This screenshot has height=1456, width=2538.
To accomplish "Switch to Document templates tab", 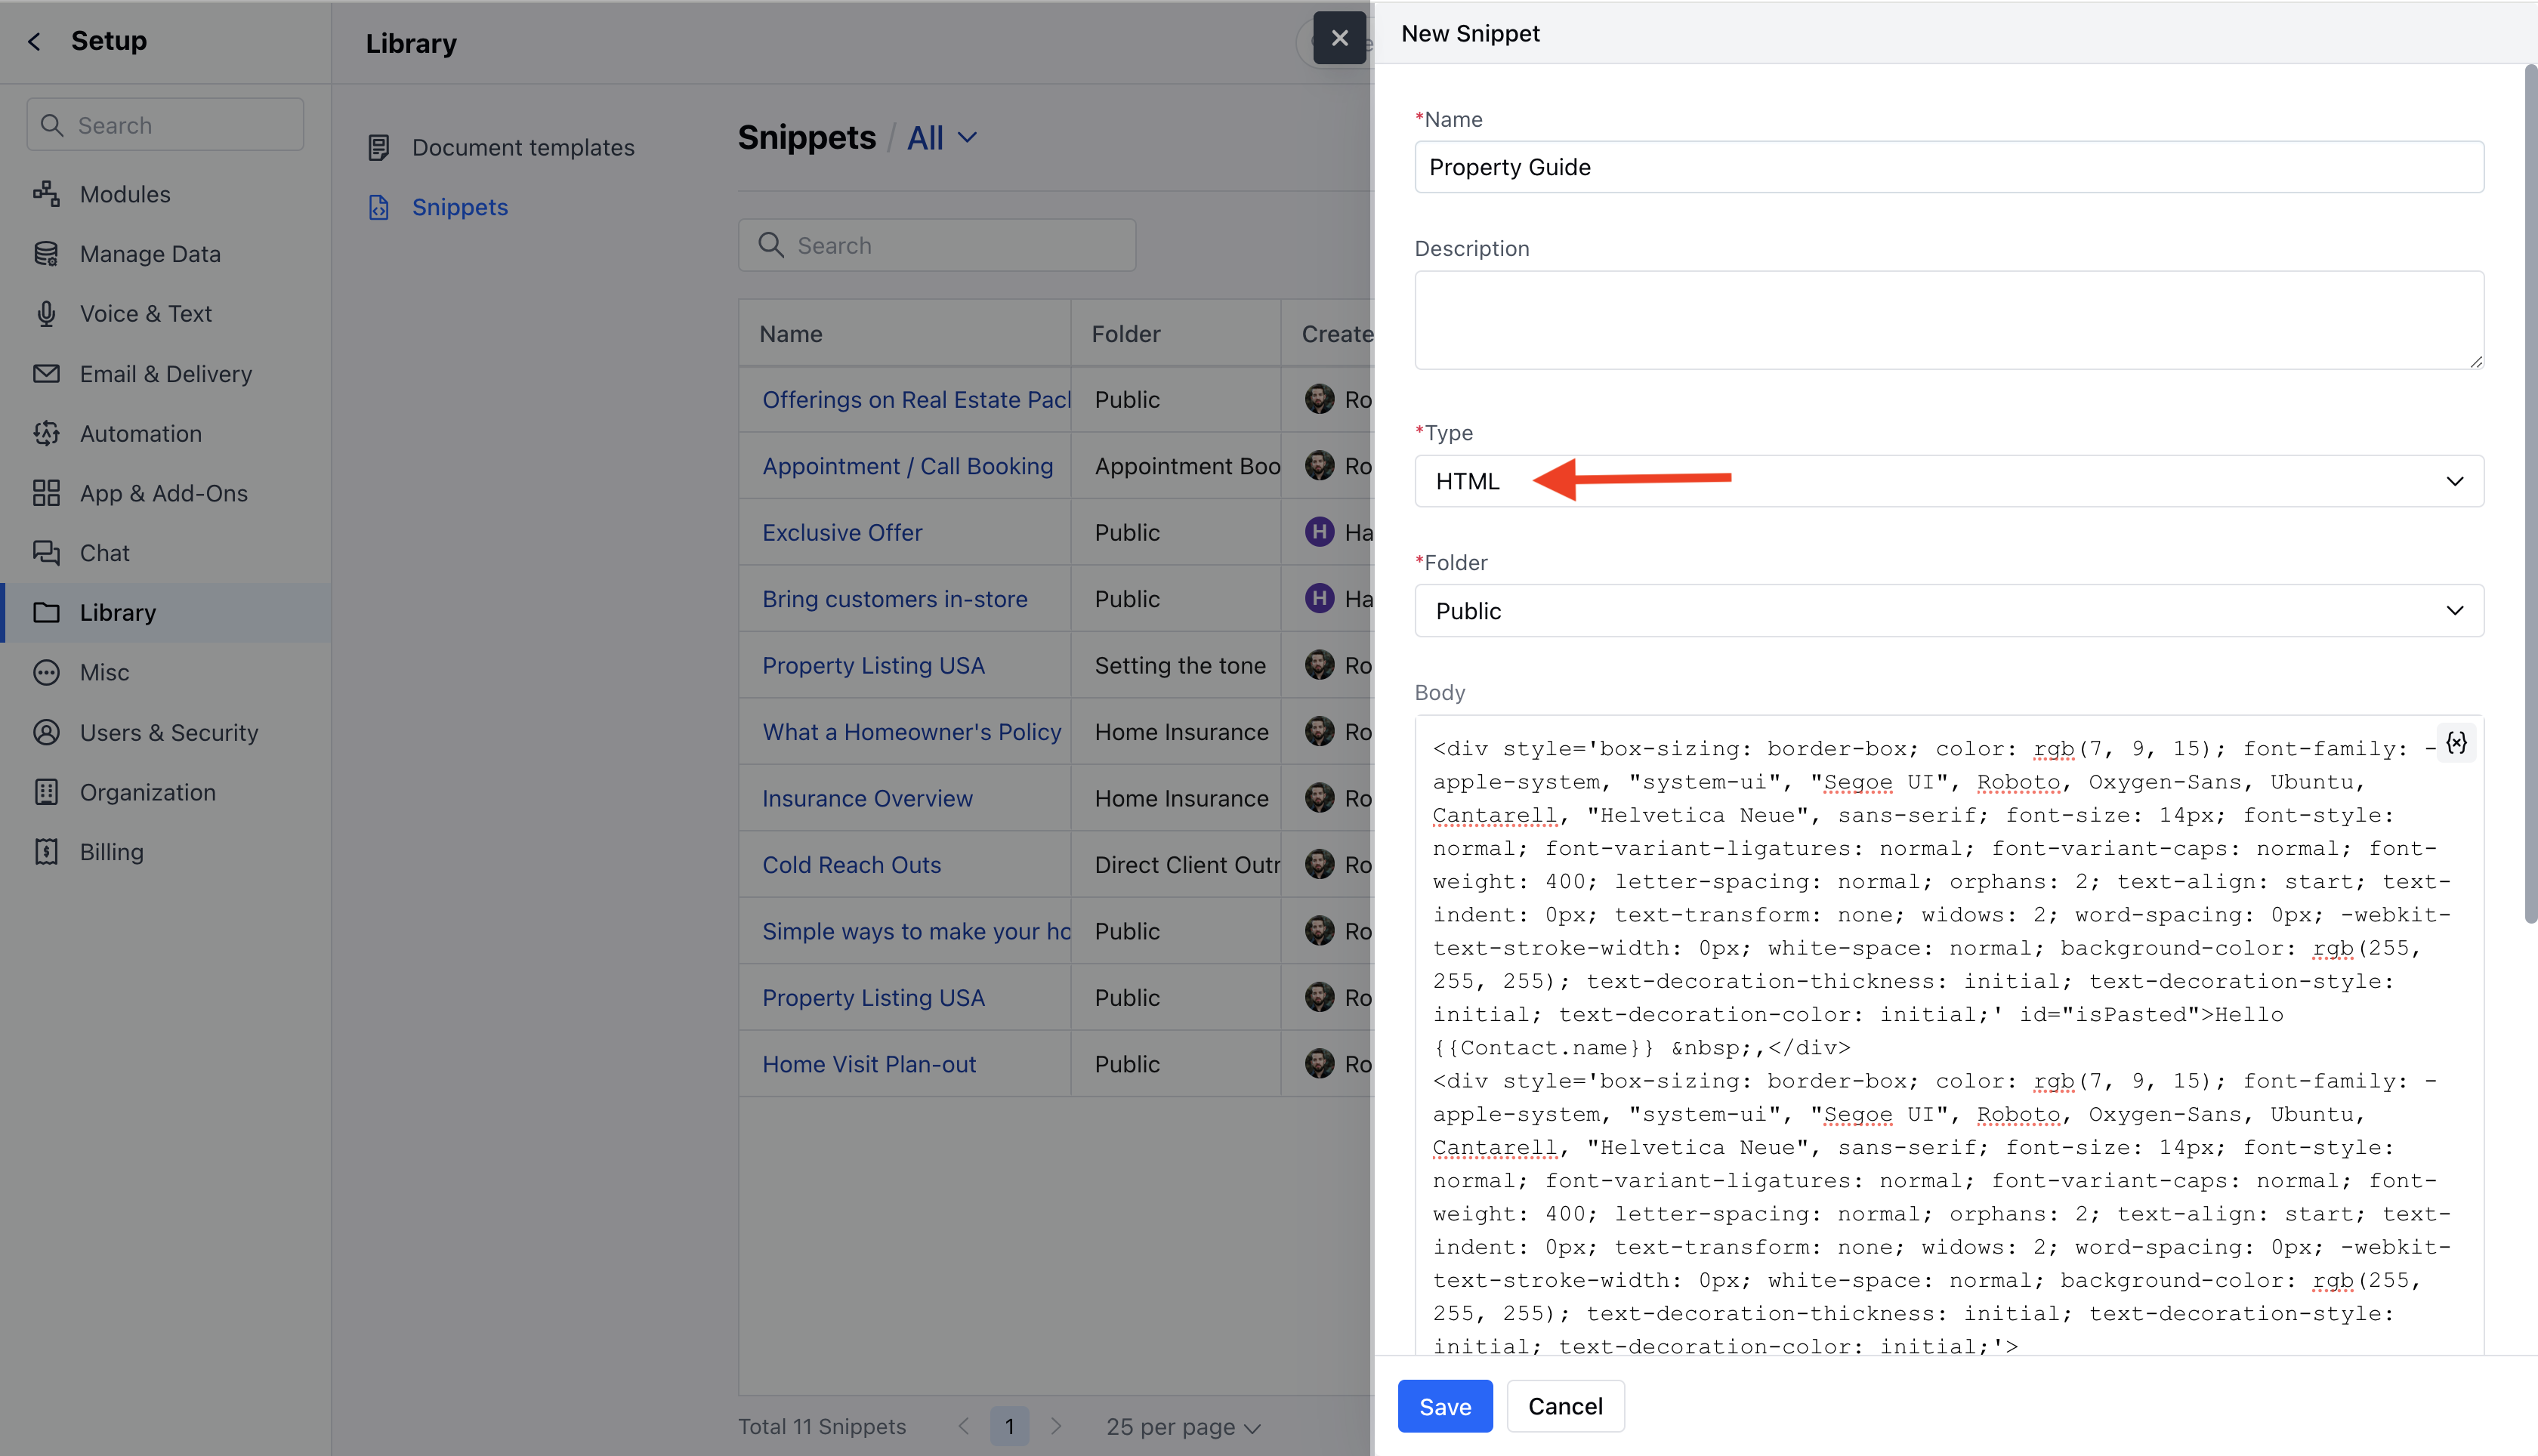I will point(522,148).
